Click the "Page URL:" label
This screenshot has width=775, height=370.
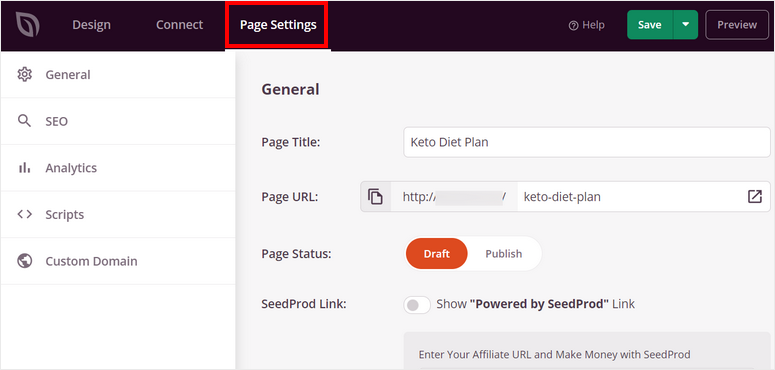(290, 197)
